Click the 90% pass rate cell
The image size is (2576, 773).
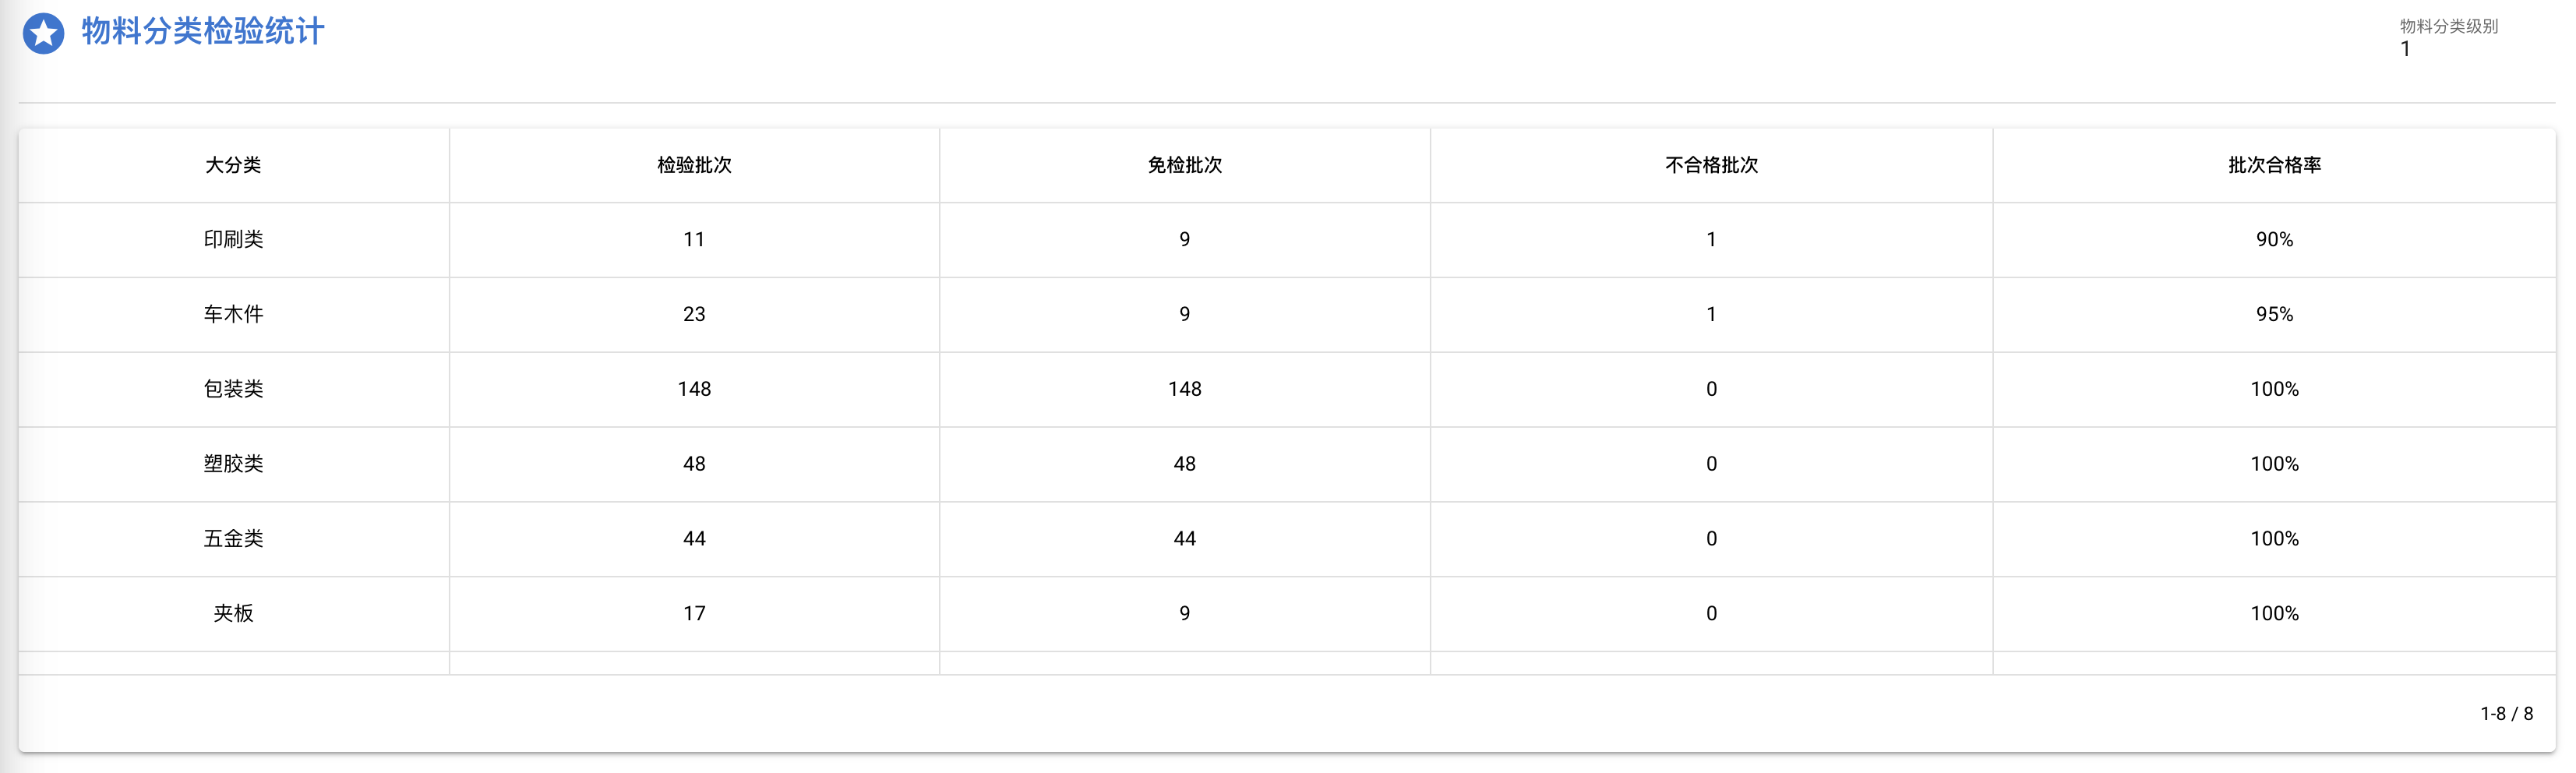coord(2274,240)
